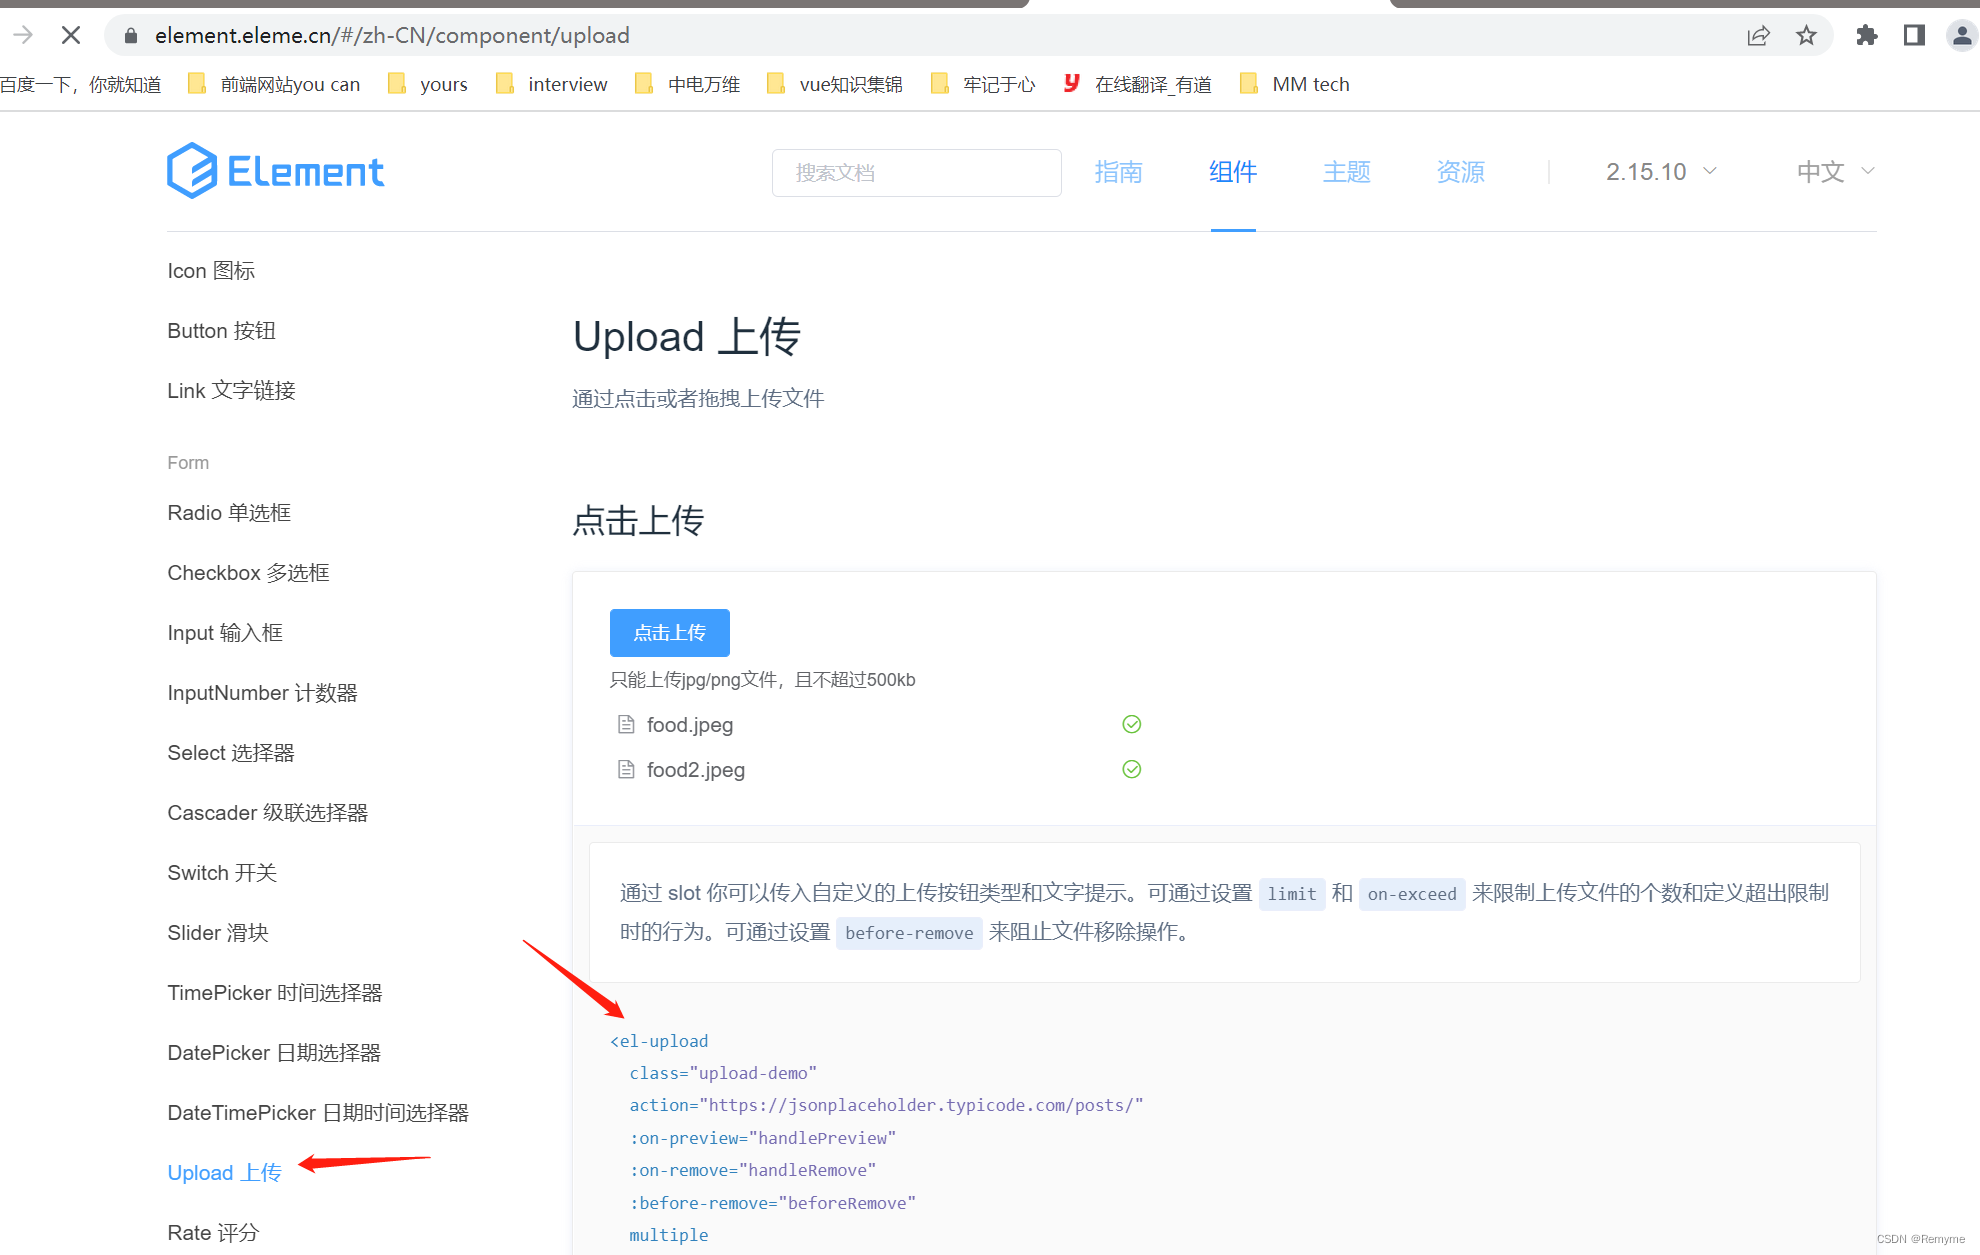Click the share page icon
Screen dimensions: 1980x1255
pyautogui.click(x=1758, y=36)
